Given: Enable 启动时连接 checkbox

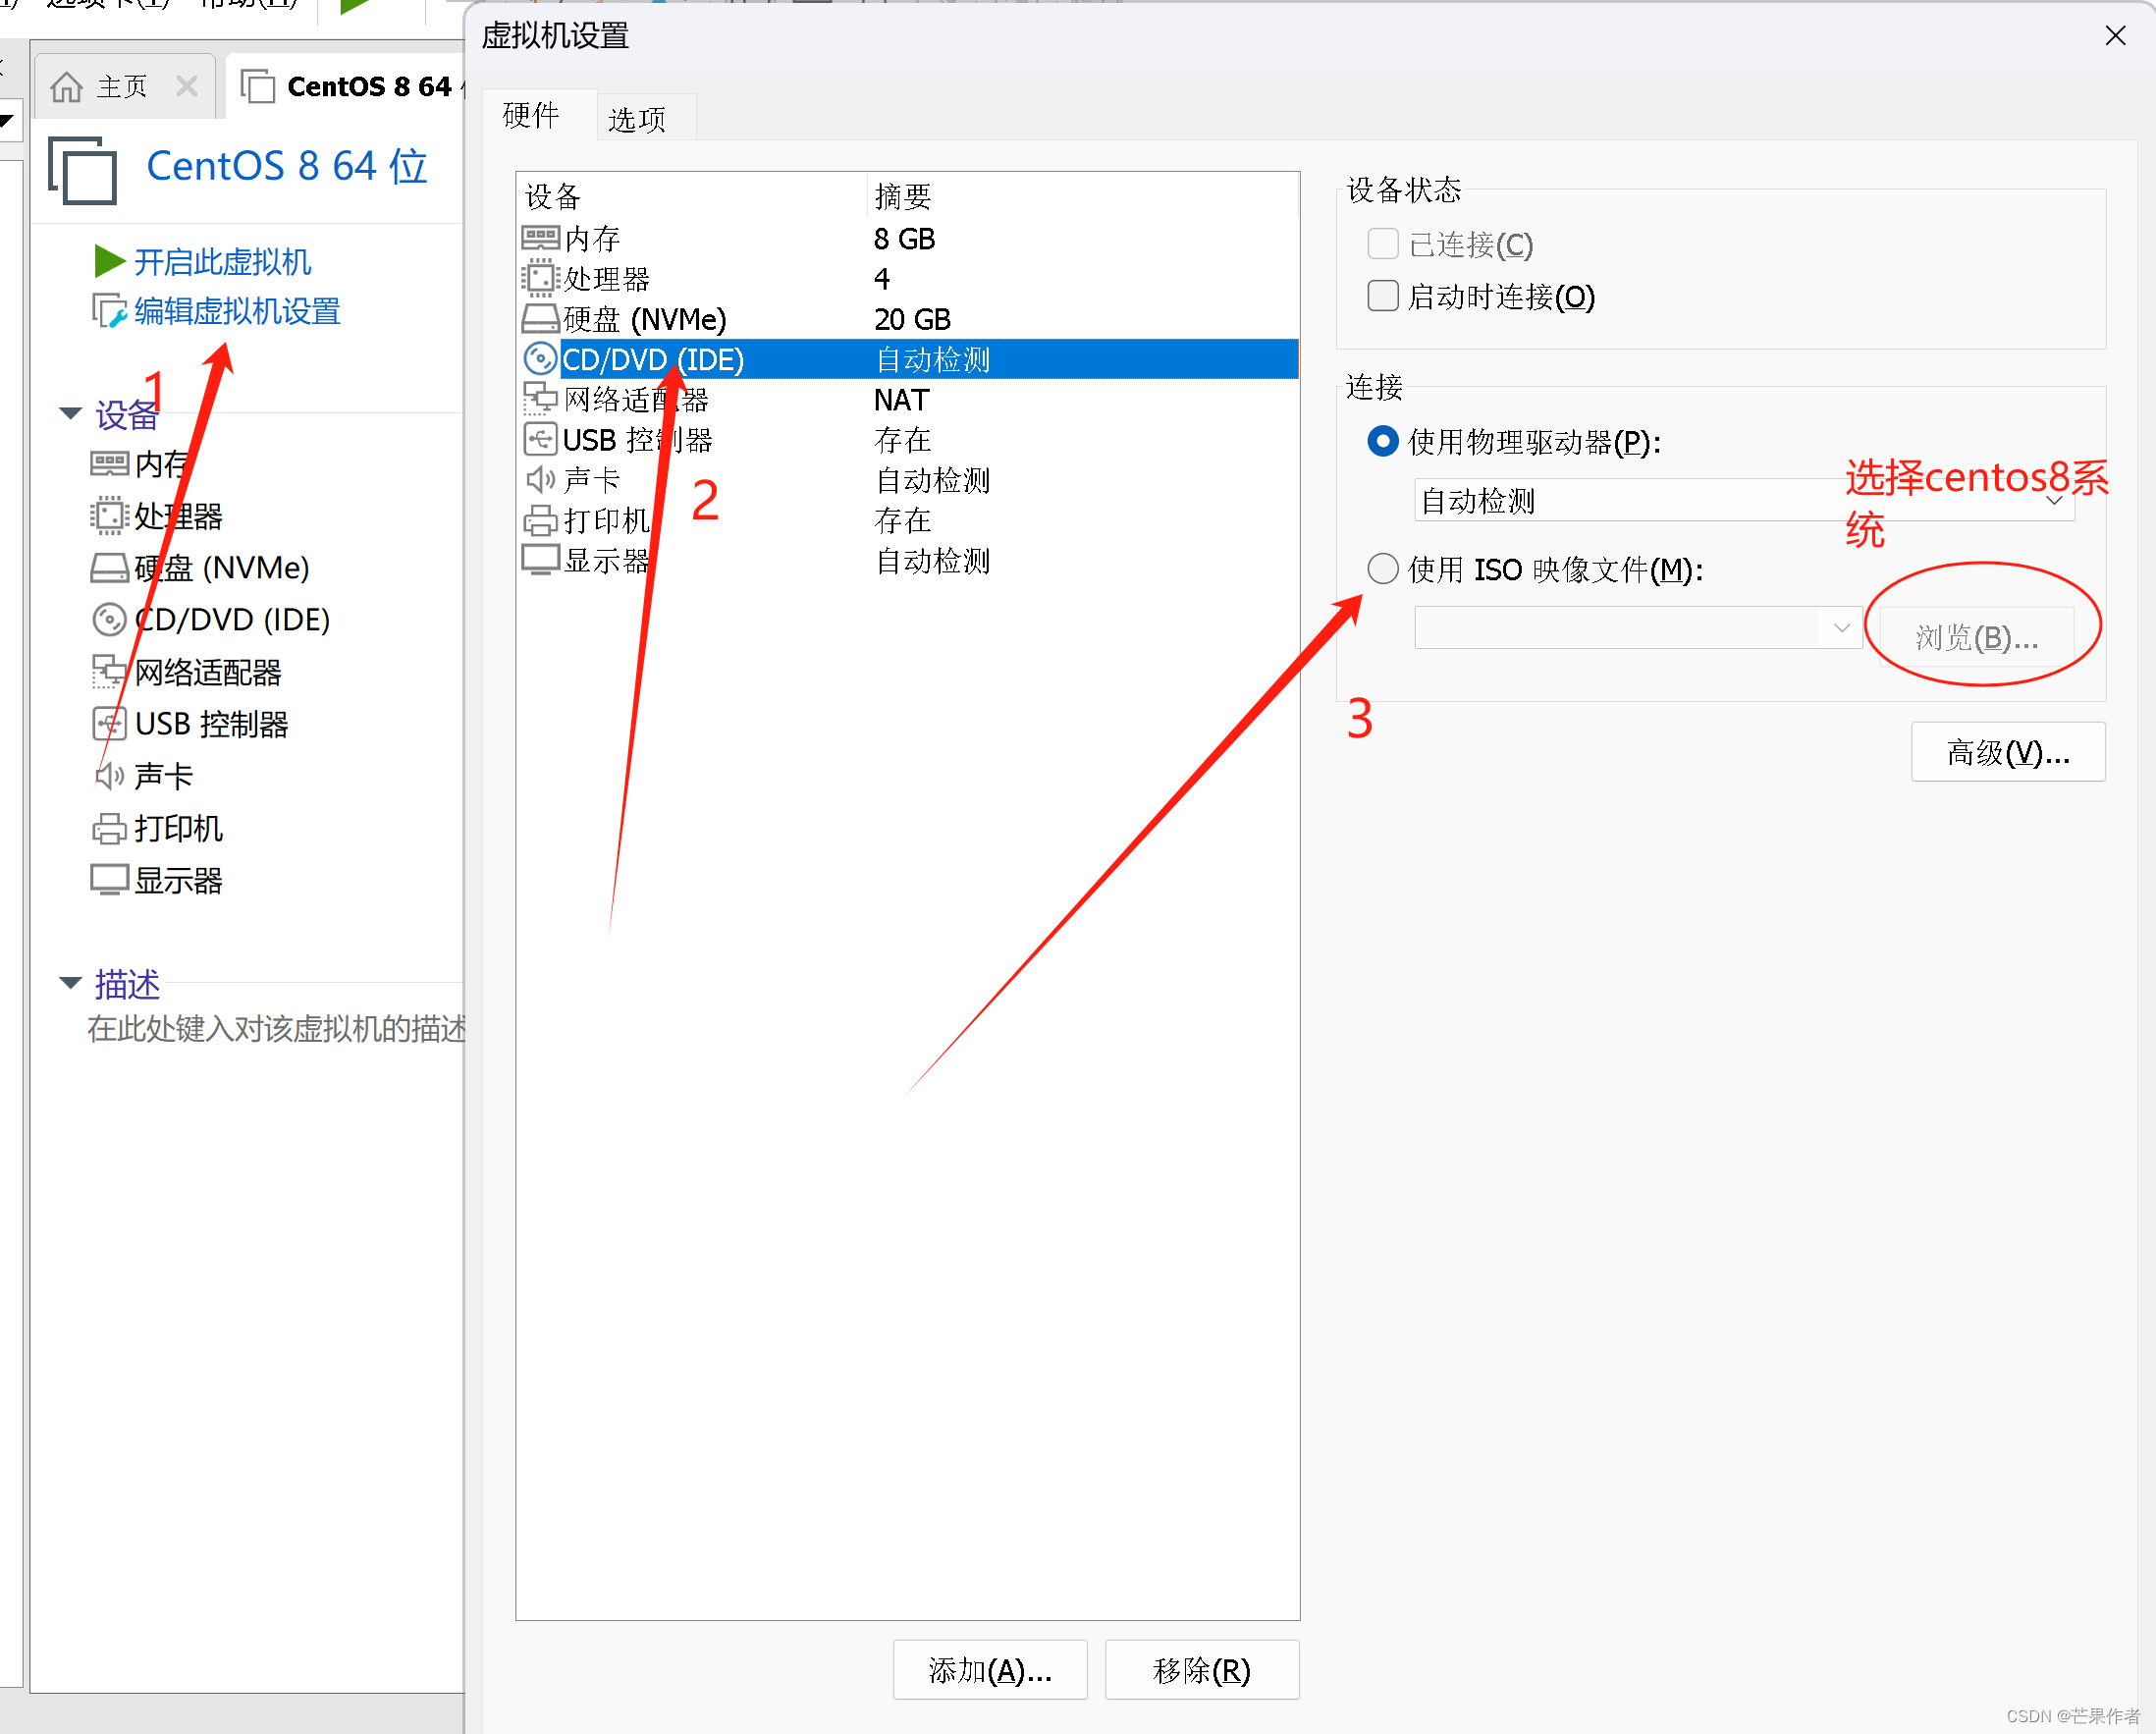Looking at the screenshot, I should pyautogui.click(x=1382, y=296).
